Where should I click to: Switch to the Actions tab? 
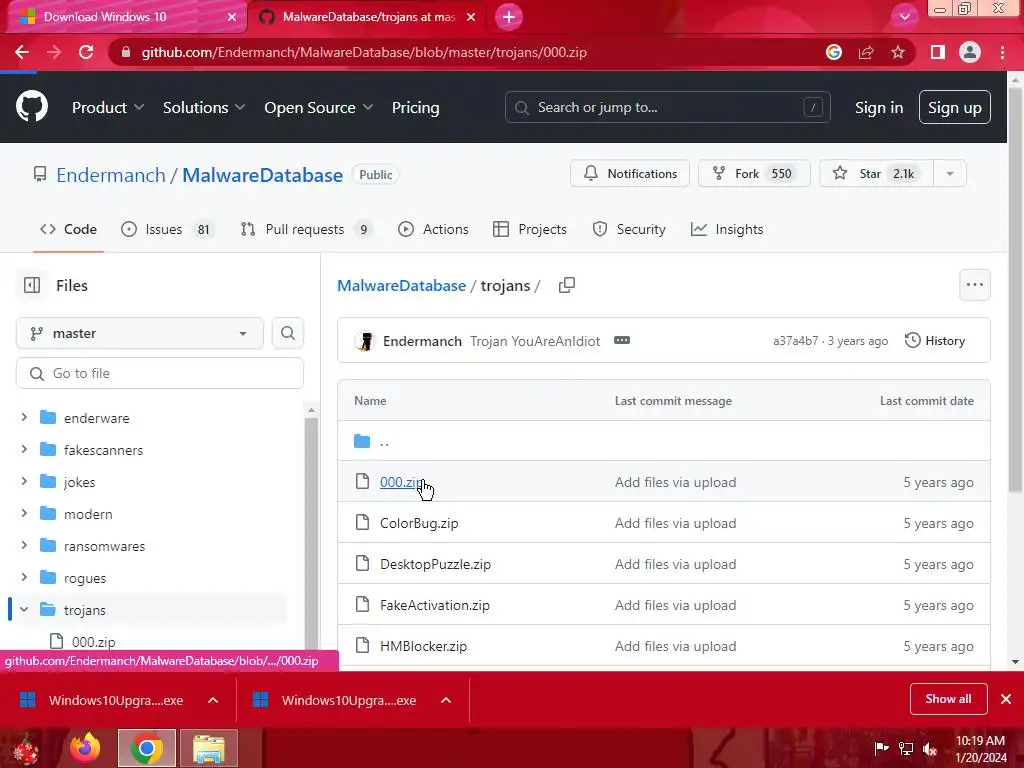(x=434, y=229)
